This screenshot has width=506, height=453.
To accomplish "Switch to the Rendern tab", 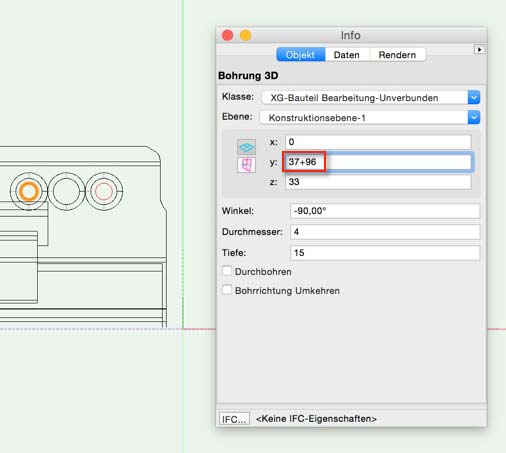I will pos(397,55).
